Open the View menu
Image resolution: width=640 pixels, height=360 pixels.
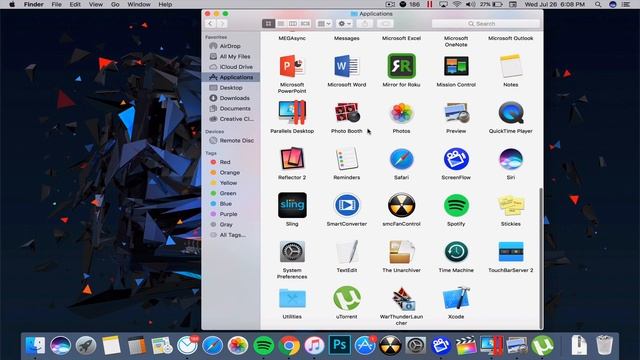pyautogui.click(x=96, y=4)
